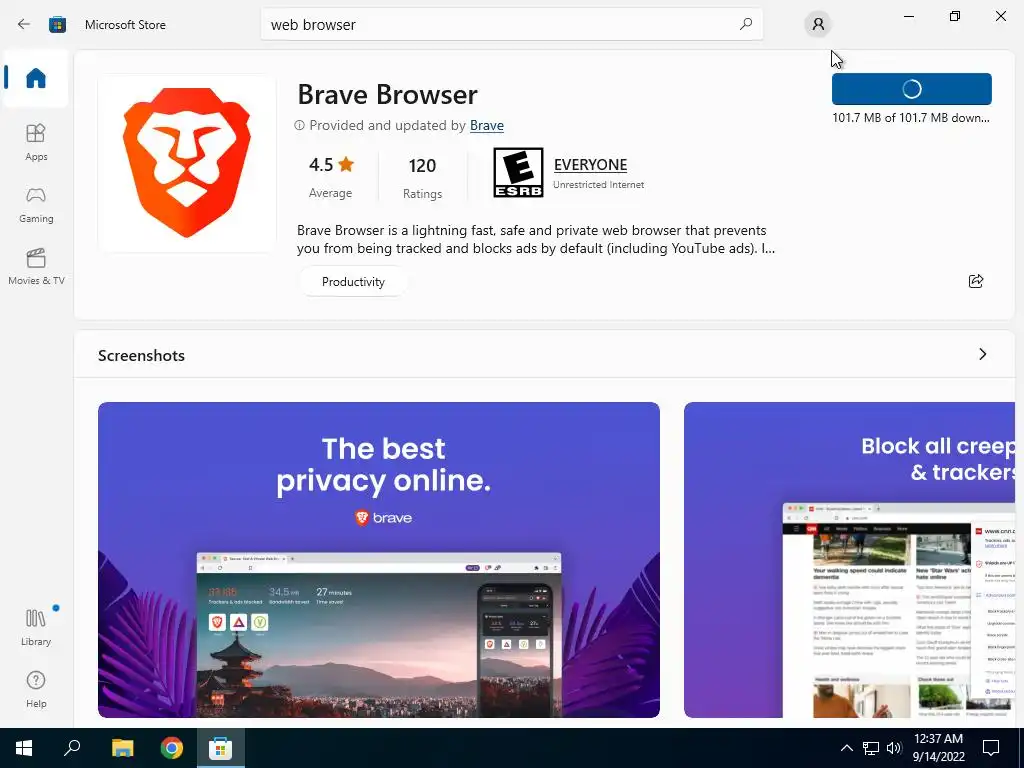This screenshot has width=1024, height=768.
Task: Open Movies & TV section
Action: tap(36, 266)
